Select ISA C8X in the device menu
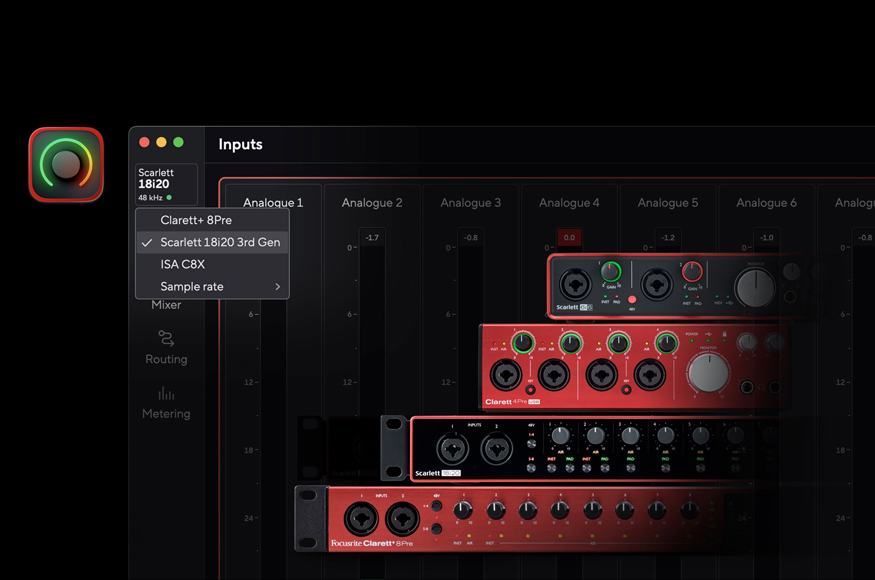Image resolution: width=875 pixels, height=580 pixels. 212,264
